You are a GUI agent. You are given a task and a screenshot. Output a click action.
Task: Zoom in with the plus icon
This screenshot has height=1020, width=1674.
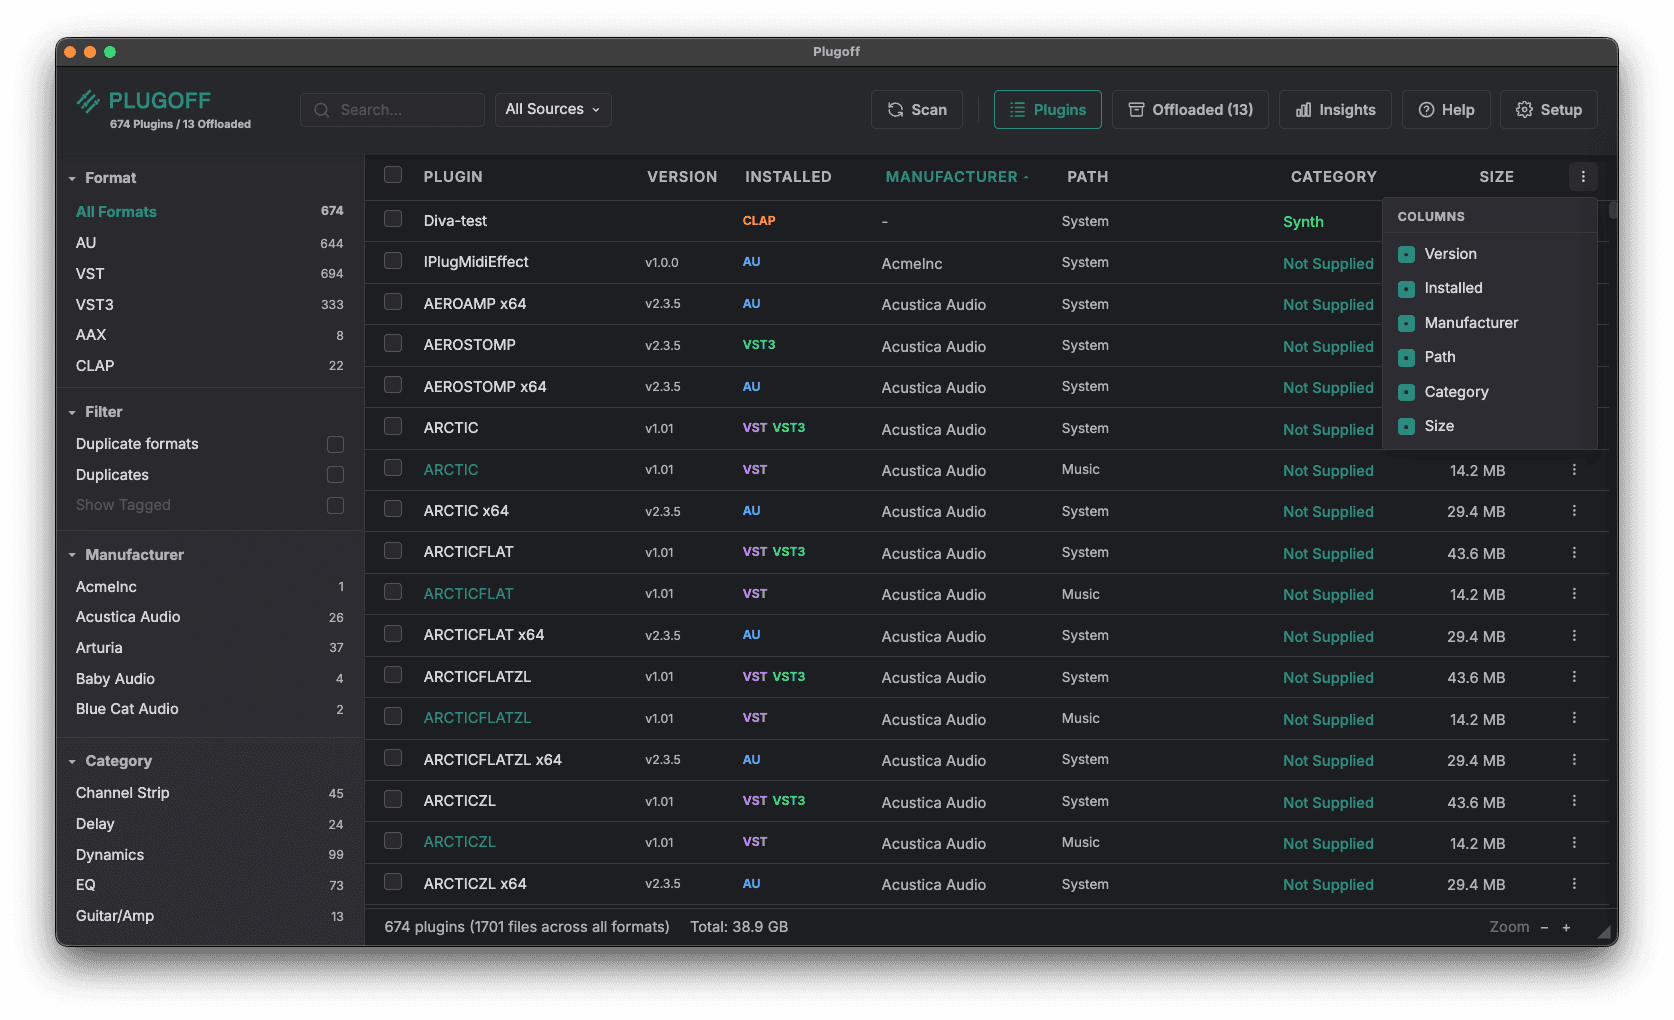click(x=1566, y=928)
